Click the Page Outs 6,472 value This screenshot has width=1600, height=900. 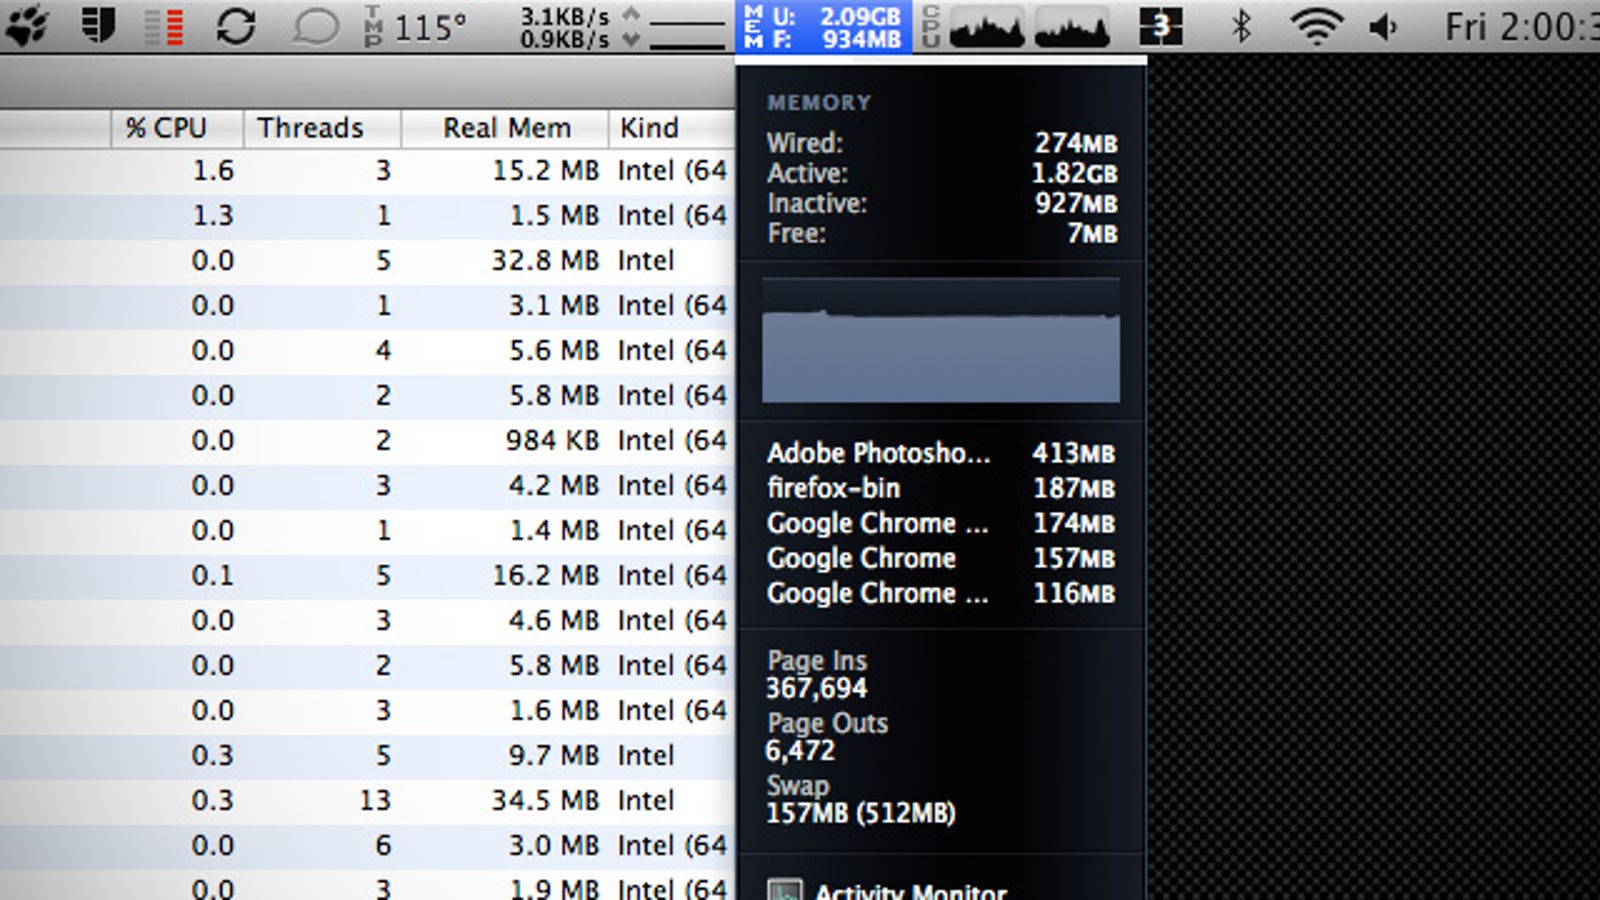[800, 751]
